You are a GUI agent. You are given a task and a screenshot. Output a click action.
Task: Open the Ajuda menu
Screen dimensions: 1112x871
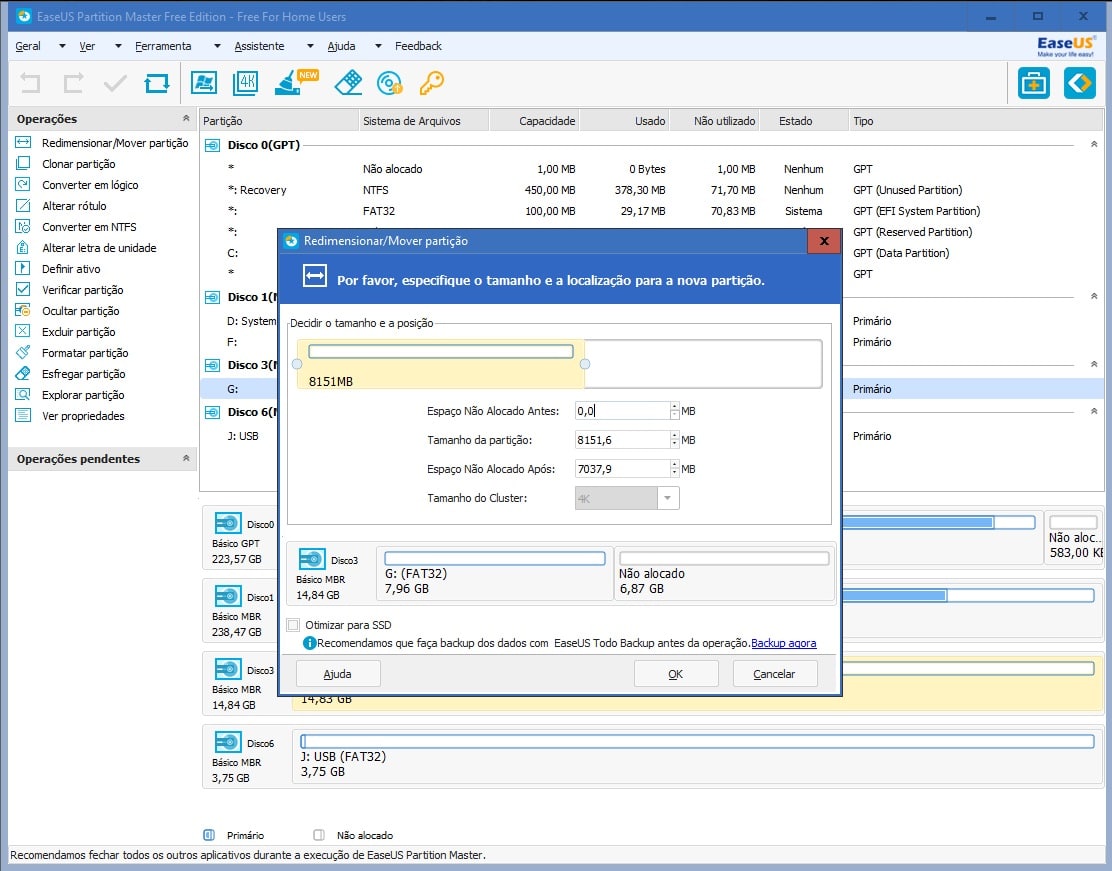341,46
